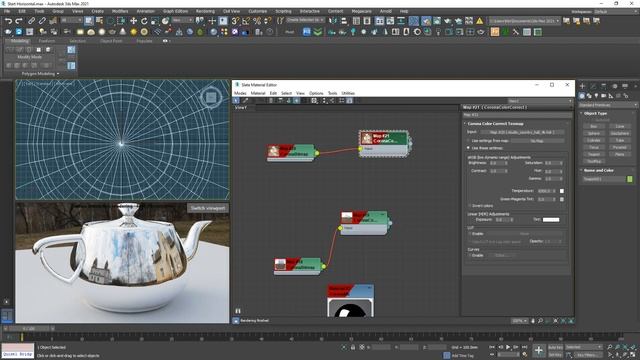The height and width of the screenshot is (360, 640).
Task: Click the No Map button
Action: click(537, 140)
